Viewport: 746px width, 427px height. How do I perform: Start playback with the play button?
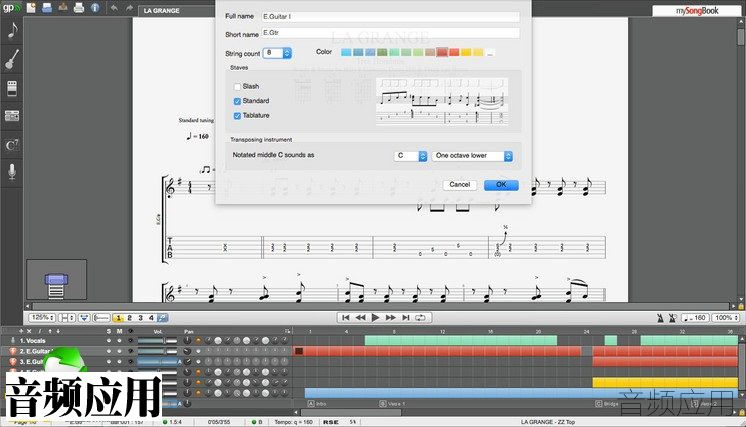[x=375, y=318]
